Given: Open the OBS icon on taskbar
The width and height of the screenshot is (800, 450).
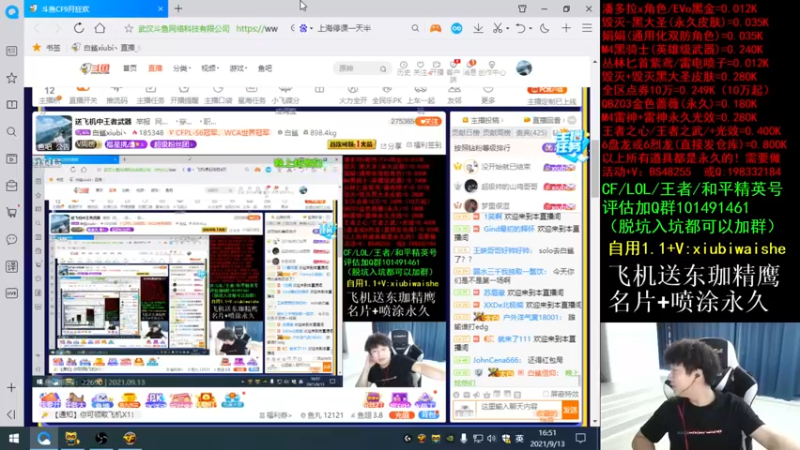Looking at the screenshot, I should point(101,438).
